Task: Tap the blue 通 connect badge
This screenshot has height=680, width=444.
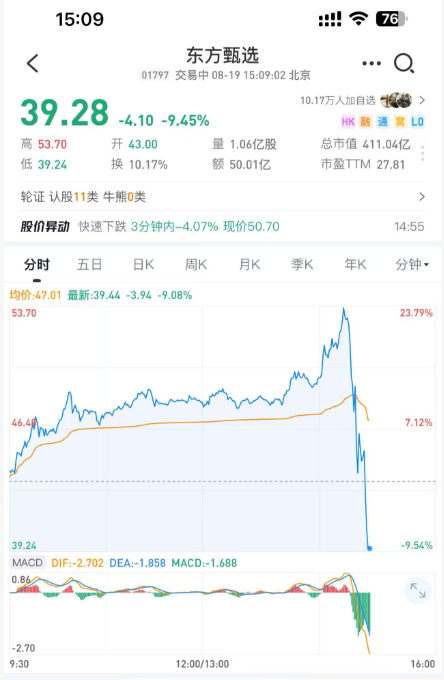Action: click(382, 121)
